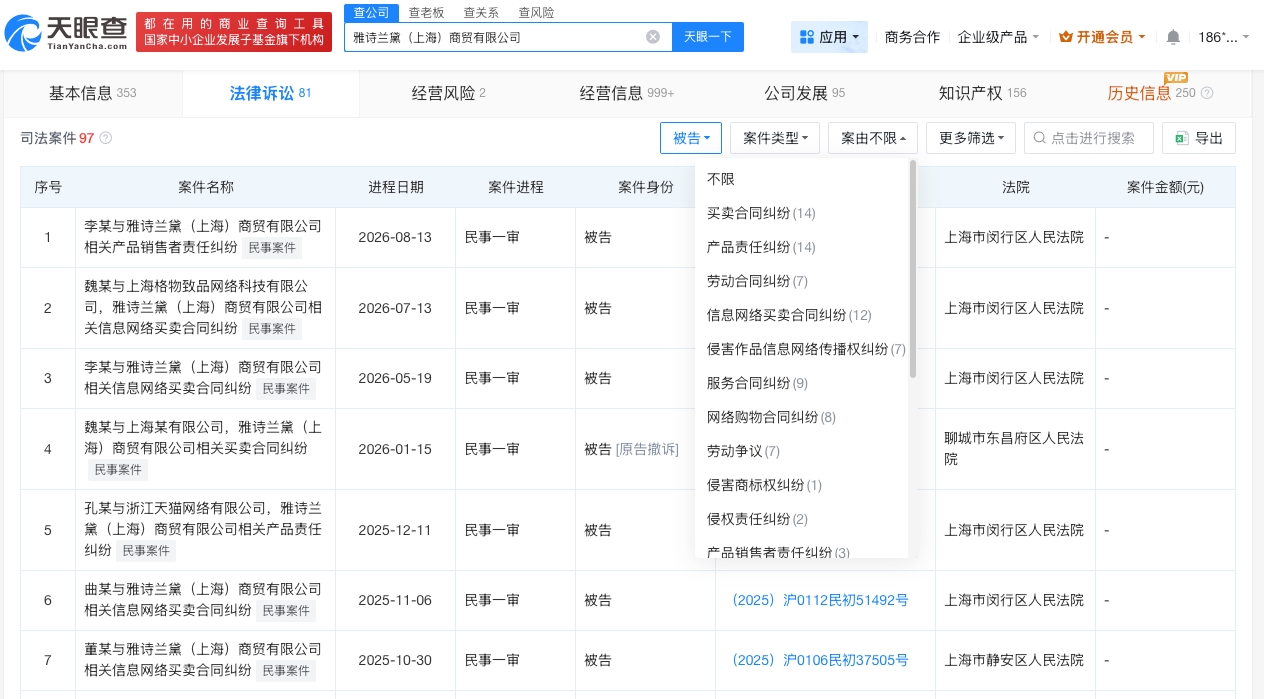Switch to the 知识产权 tab
Viewport: 1264px width, 699px height.
pyautogui.click(x=982, y=93)
